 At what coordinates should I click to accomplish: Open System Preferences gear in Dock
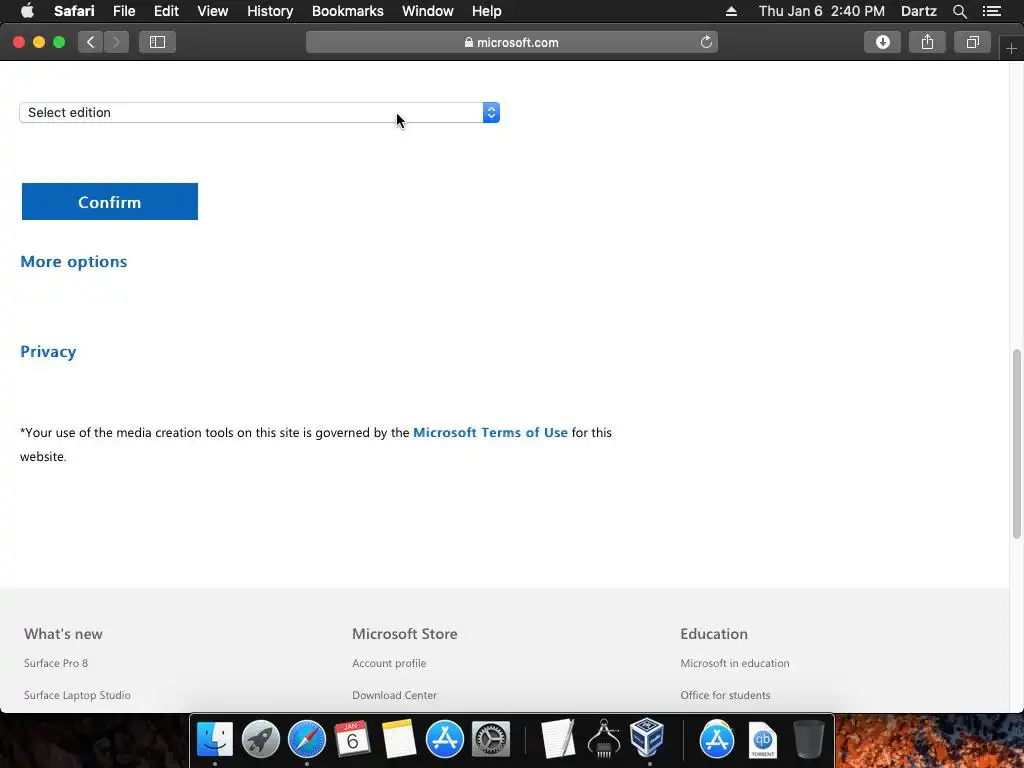coord(491,739)
